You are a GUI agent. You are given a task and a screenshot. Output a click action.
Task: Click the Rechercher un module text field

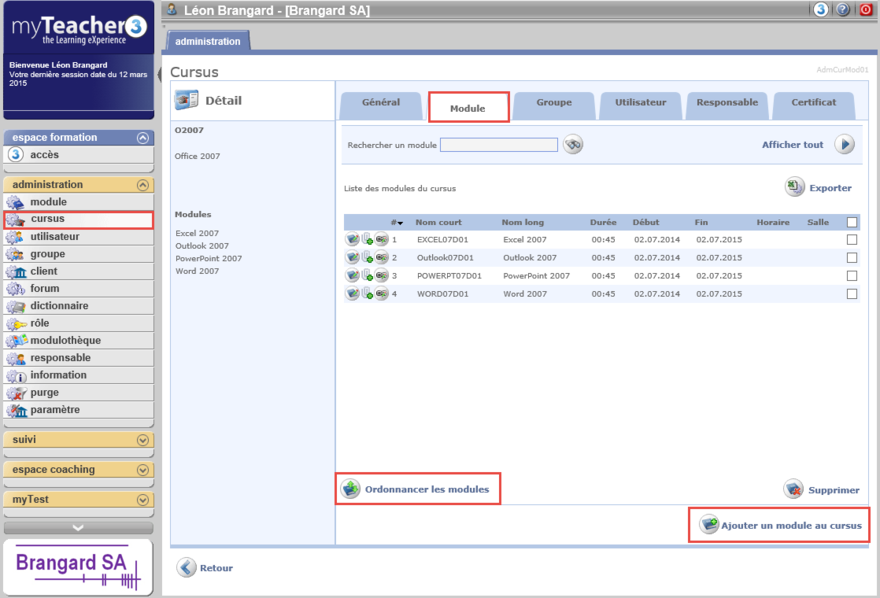tap(498, 145)
